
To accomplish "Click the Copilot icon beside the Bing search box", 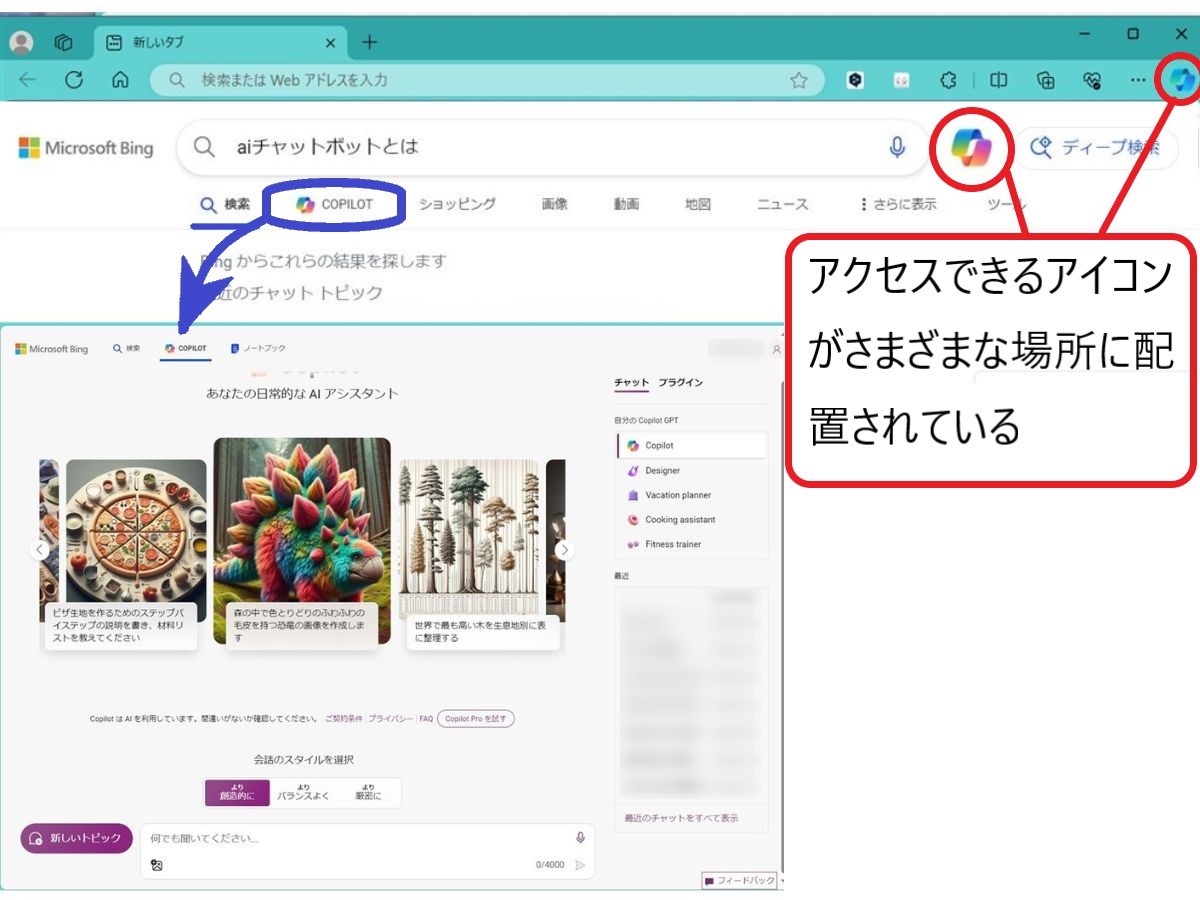I will tap(971, 148).
